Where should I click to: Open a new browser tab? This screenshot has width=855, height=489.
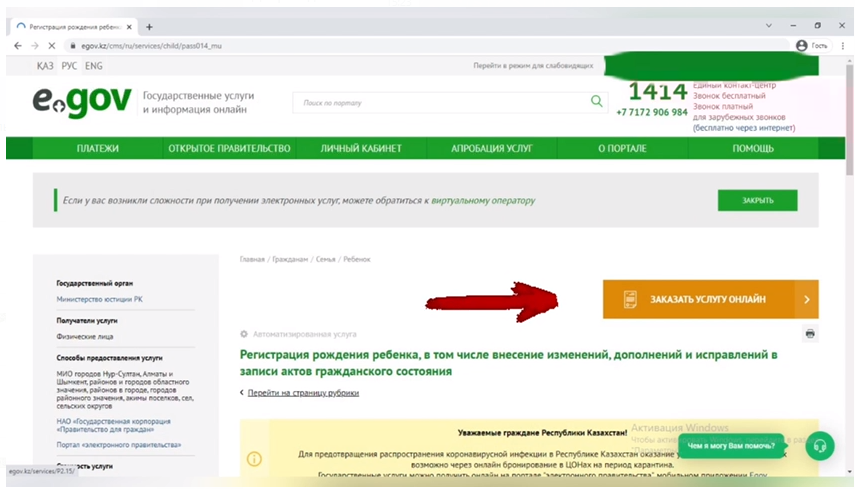[x=150, y=26]
